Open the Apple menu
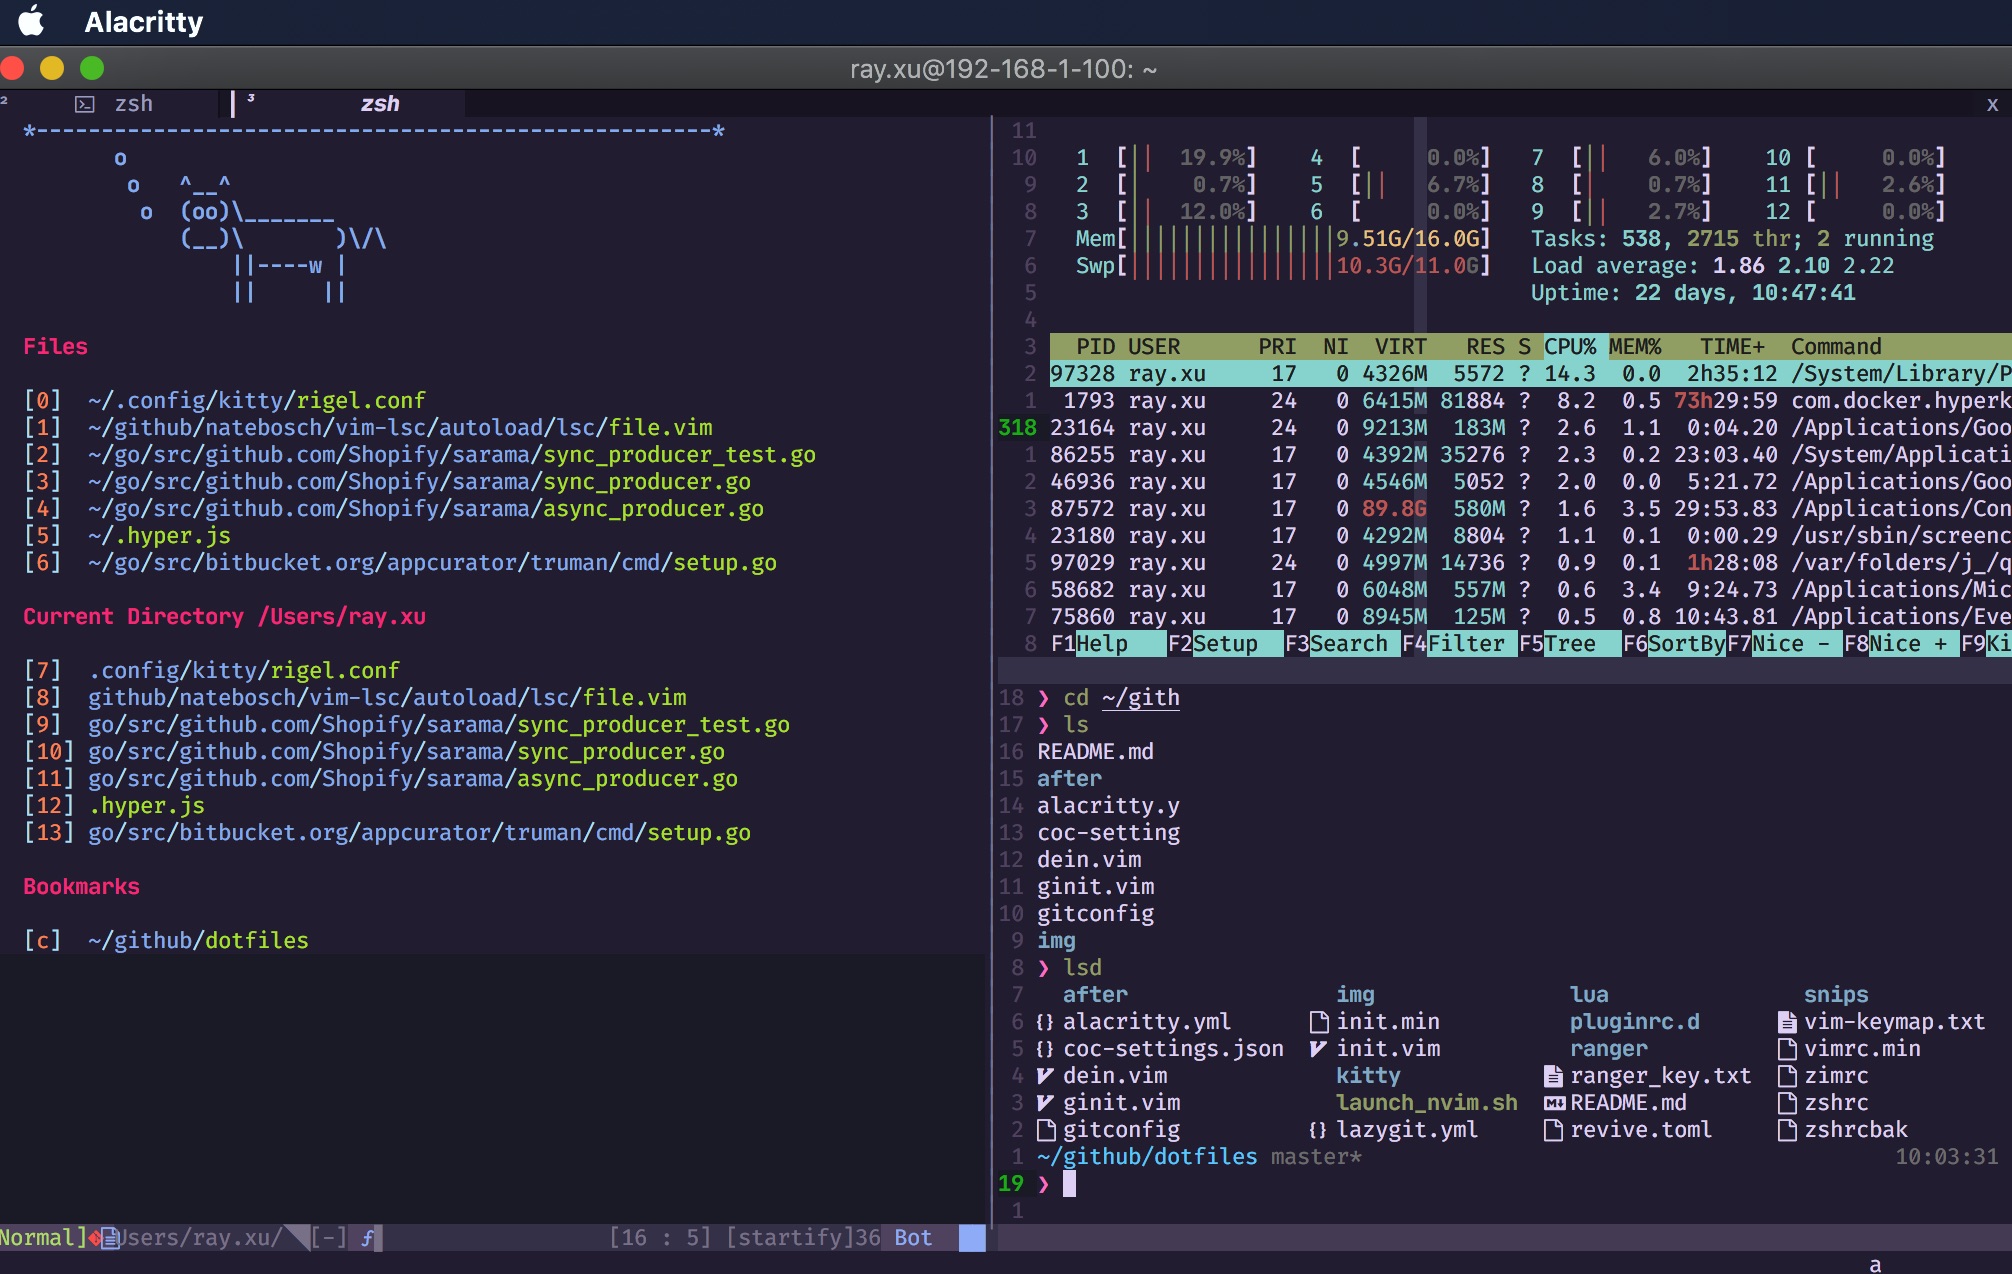 click(x=32, y=21)
